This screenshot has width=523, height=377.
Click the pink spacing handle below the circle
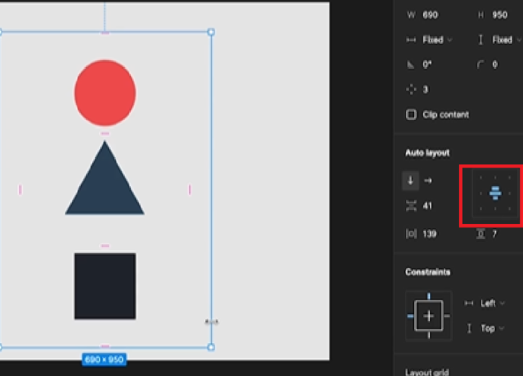tap(105, 133)
